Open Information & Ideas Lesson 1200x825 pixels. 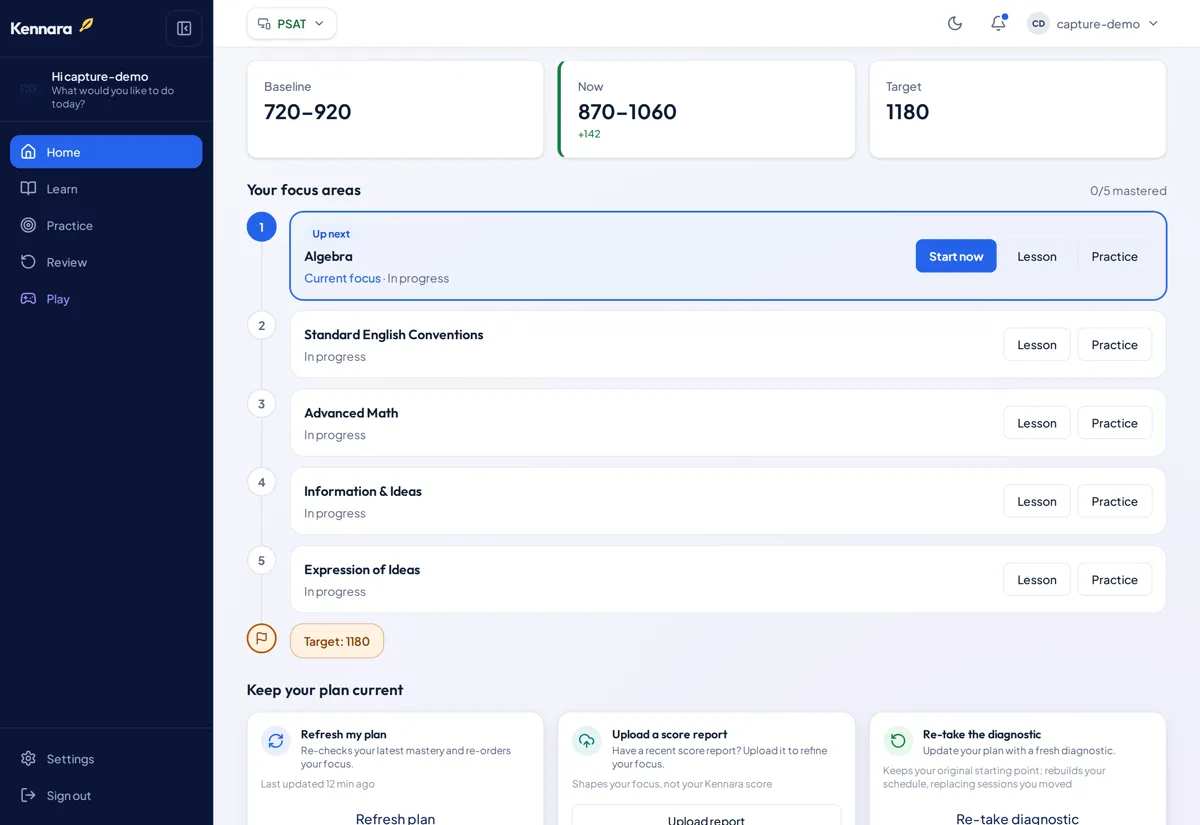pyautogui.click(x=1037, y=501)
